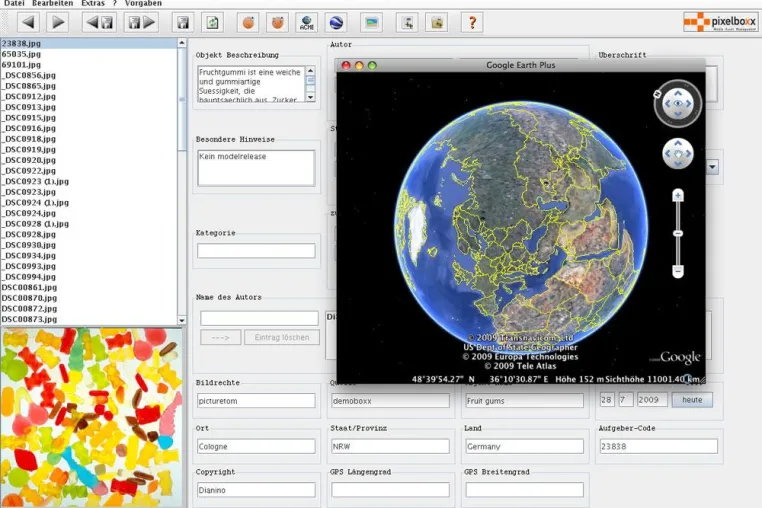Click the plus zoom-in button in Google Earth
762x508 pixels.
coord(678,195)
